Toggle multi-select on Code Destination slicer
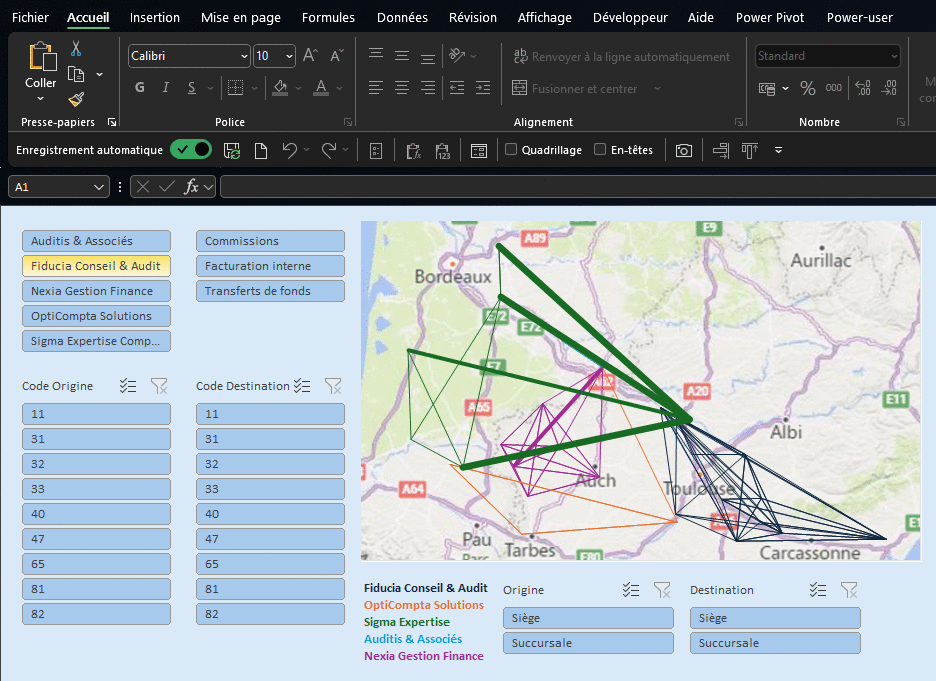Viewport: 936px width, 681px height. (302, 386)
